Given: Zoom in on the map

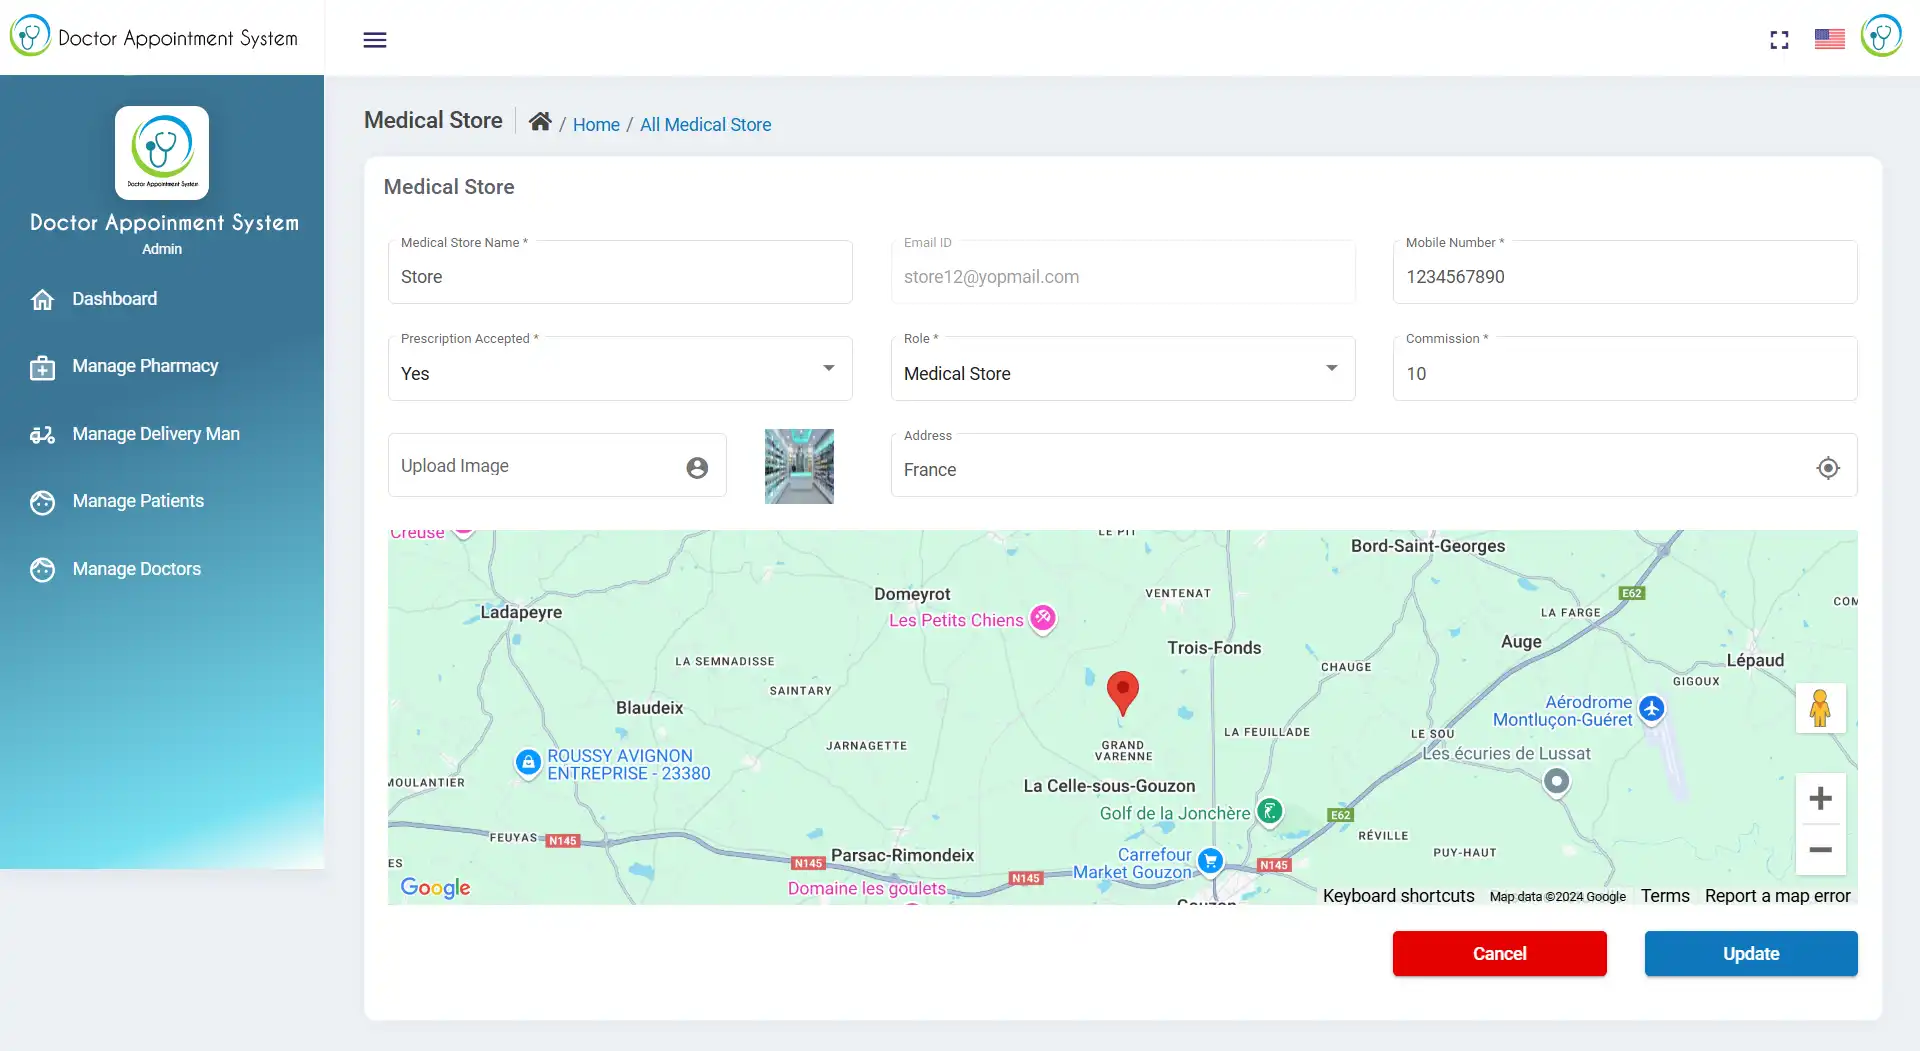Looking at the screenshot, I should pyautogui.click(x=1820, y=798).
